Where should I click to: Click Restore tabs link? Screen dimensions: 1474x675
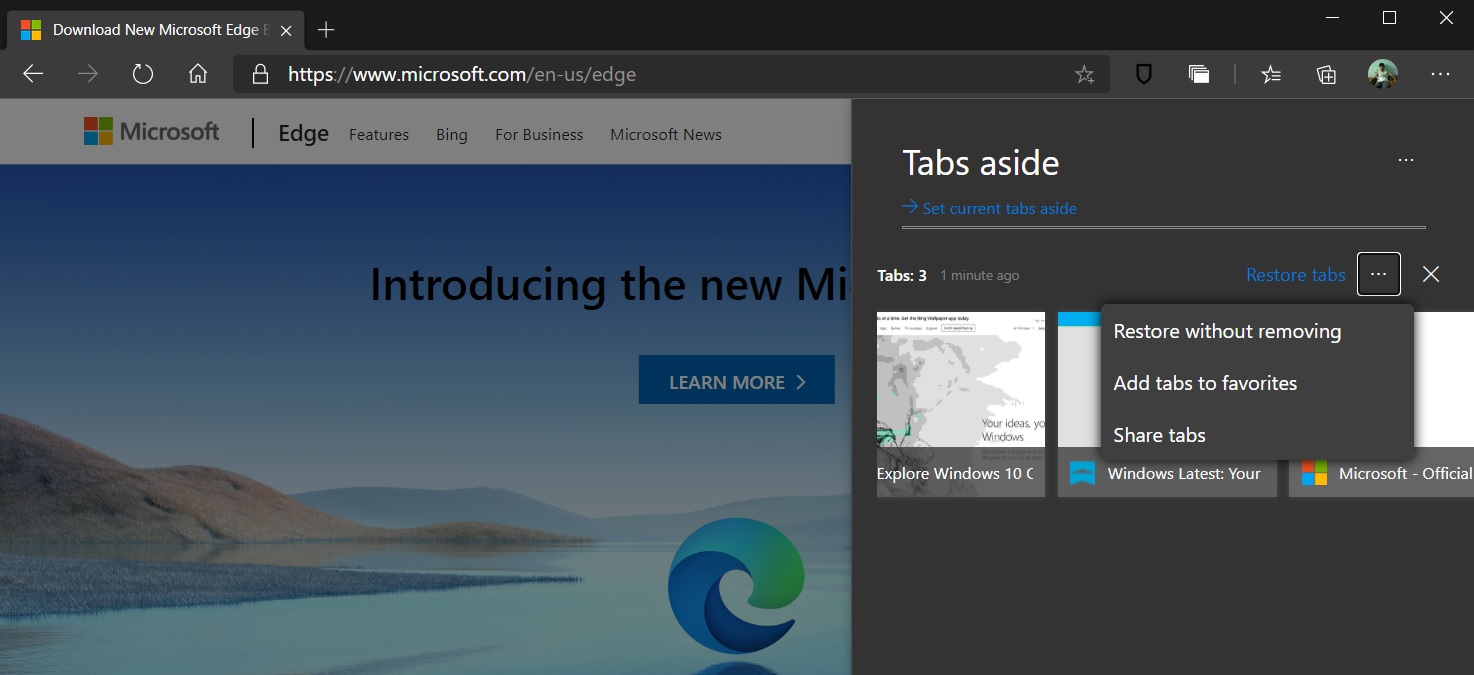click(1295, 274)
